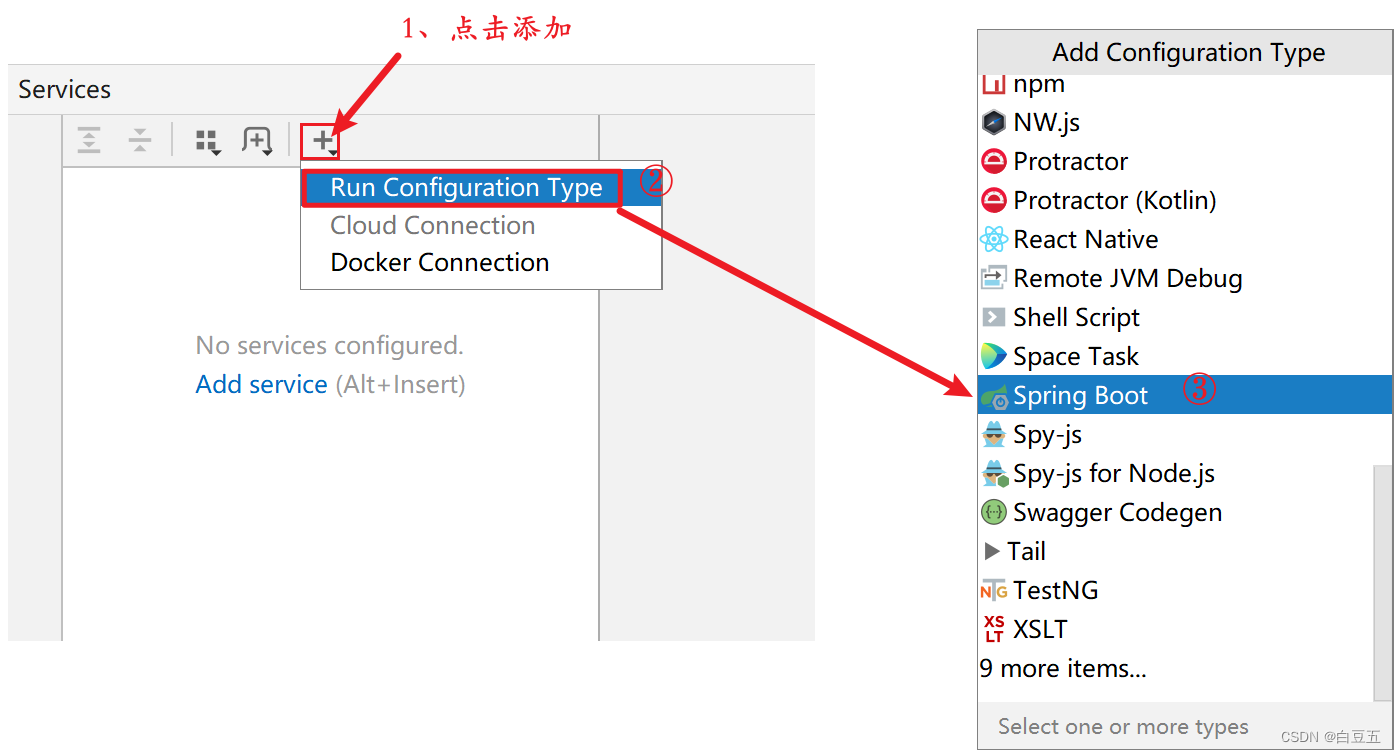Click the Remote JVM Debug icon
The image size is (1396, 753).
click(x=993, y=278)
